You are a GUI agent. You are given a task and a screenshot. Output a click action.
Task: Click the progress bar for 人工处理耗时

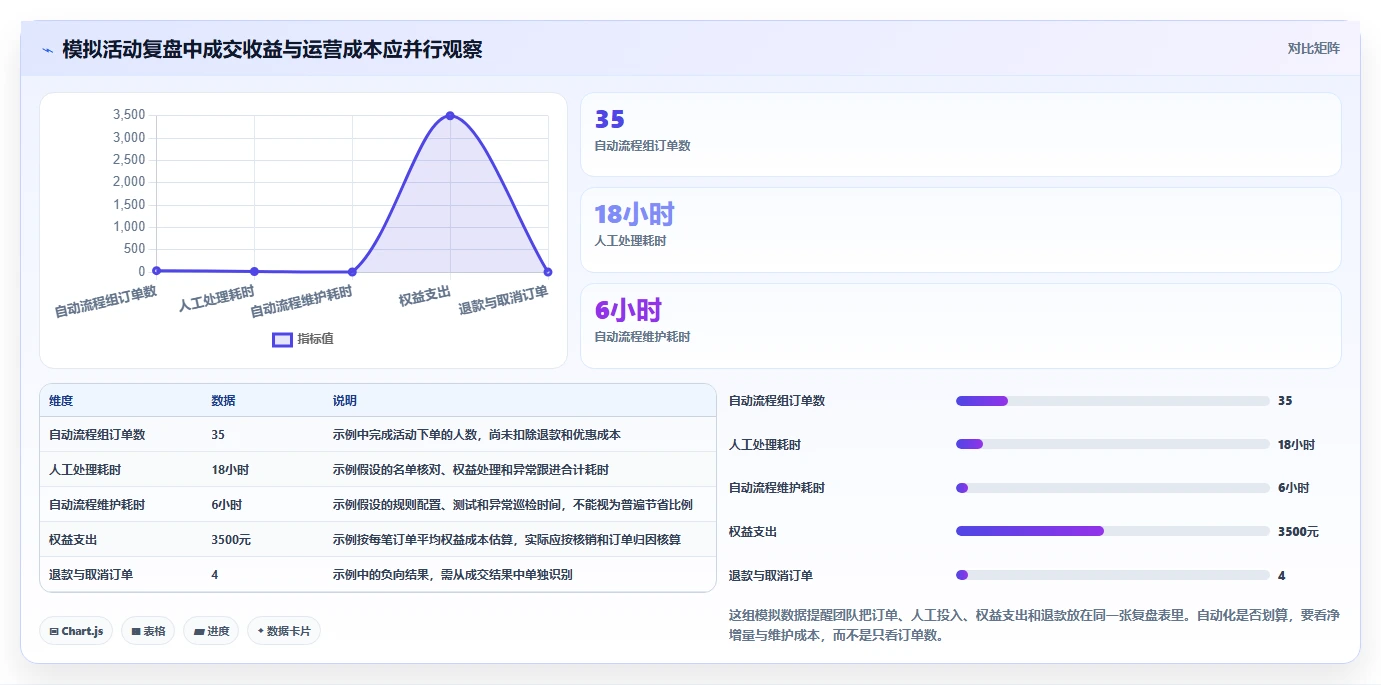click(1113, 444)
